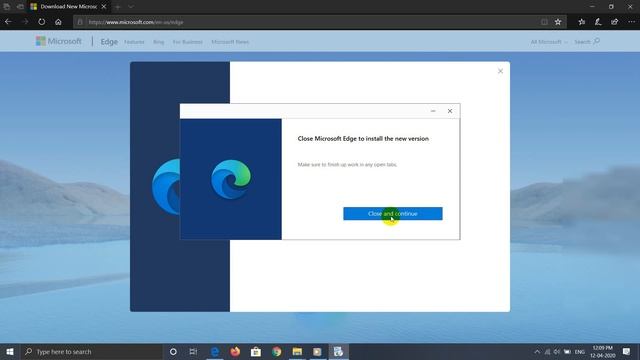The height and width of the screenshot is (360, 640).
Task: Open the home page via the house icon
Action: click(58, 22)
